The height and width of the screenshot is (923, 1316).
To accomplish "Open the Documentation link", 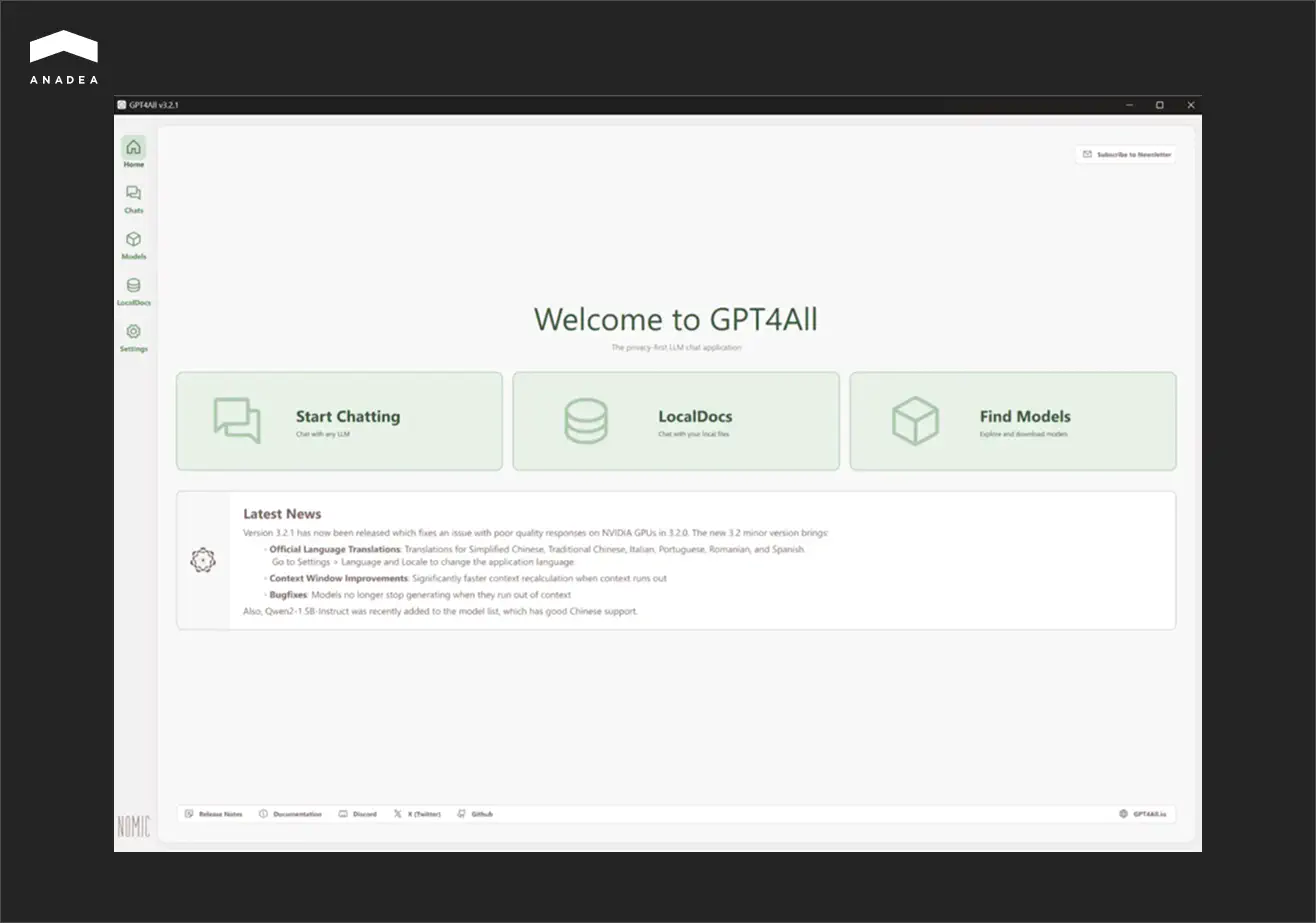I will tap(291, 814).
